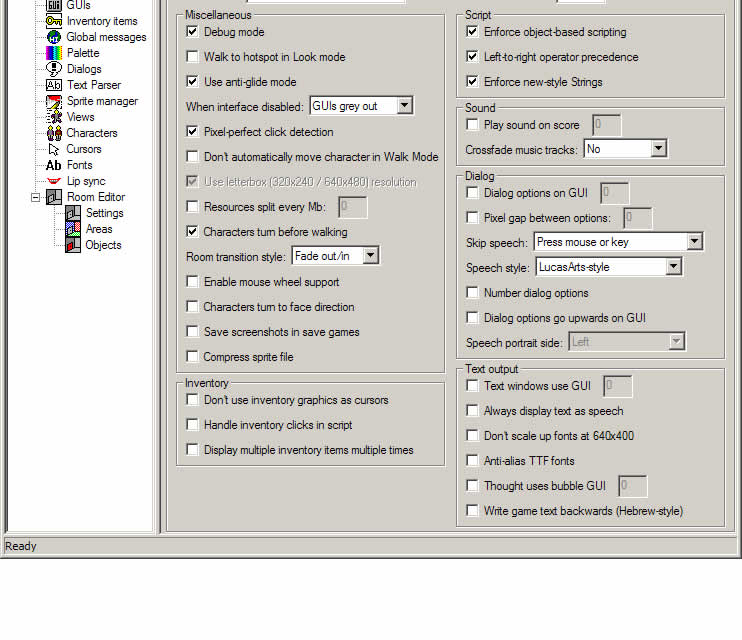Toggle Characters turn before walking
742x640 pixels.
click(x=192, y=231)
